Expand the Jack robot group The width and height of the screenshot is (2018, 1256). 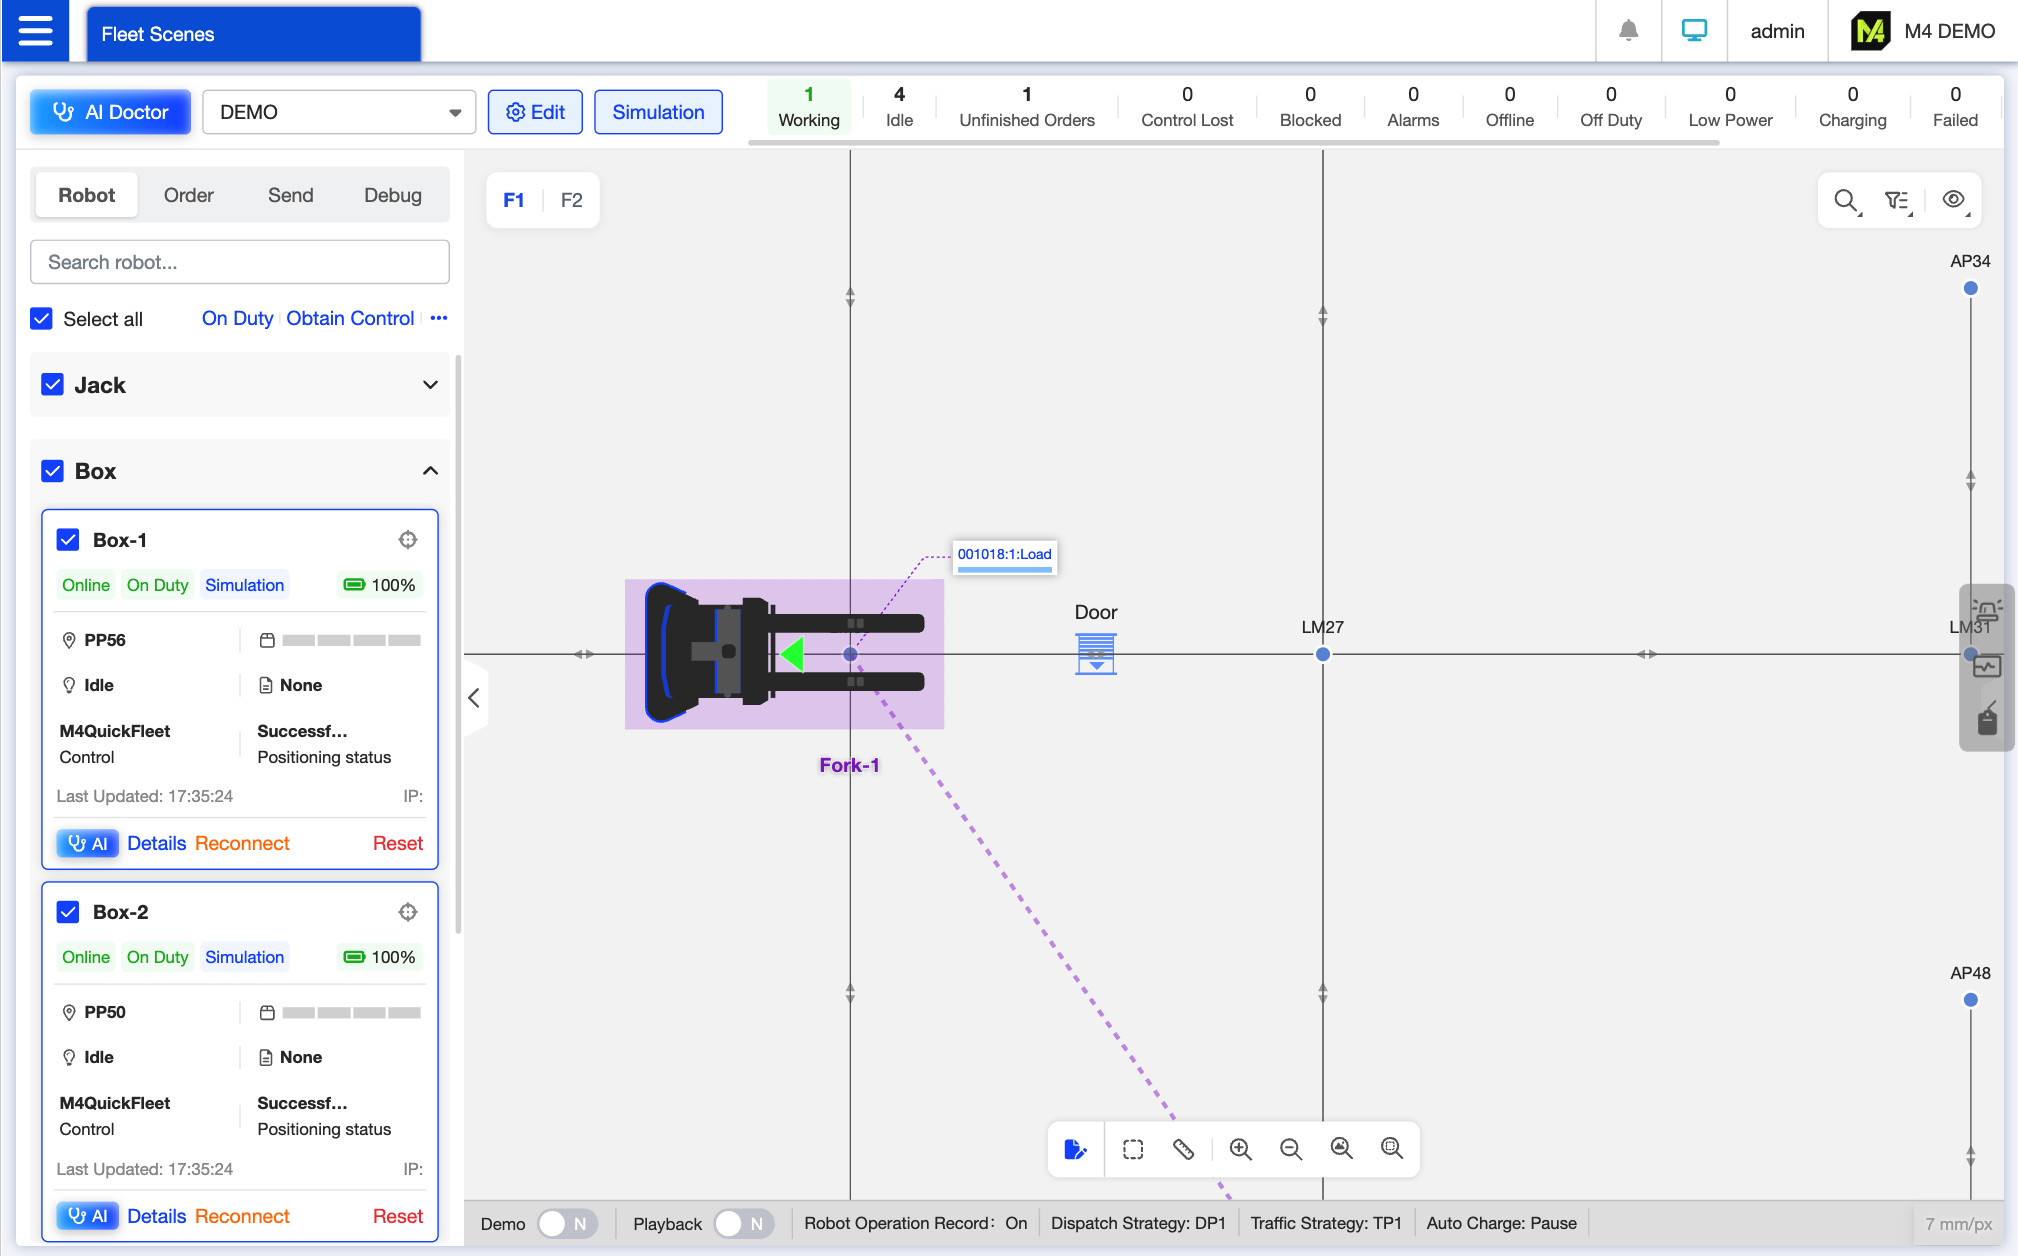point(430,385)
